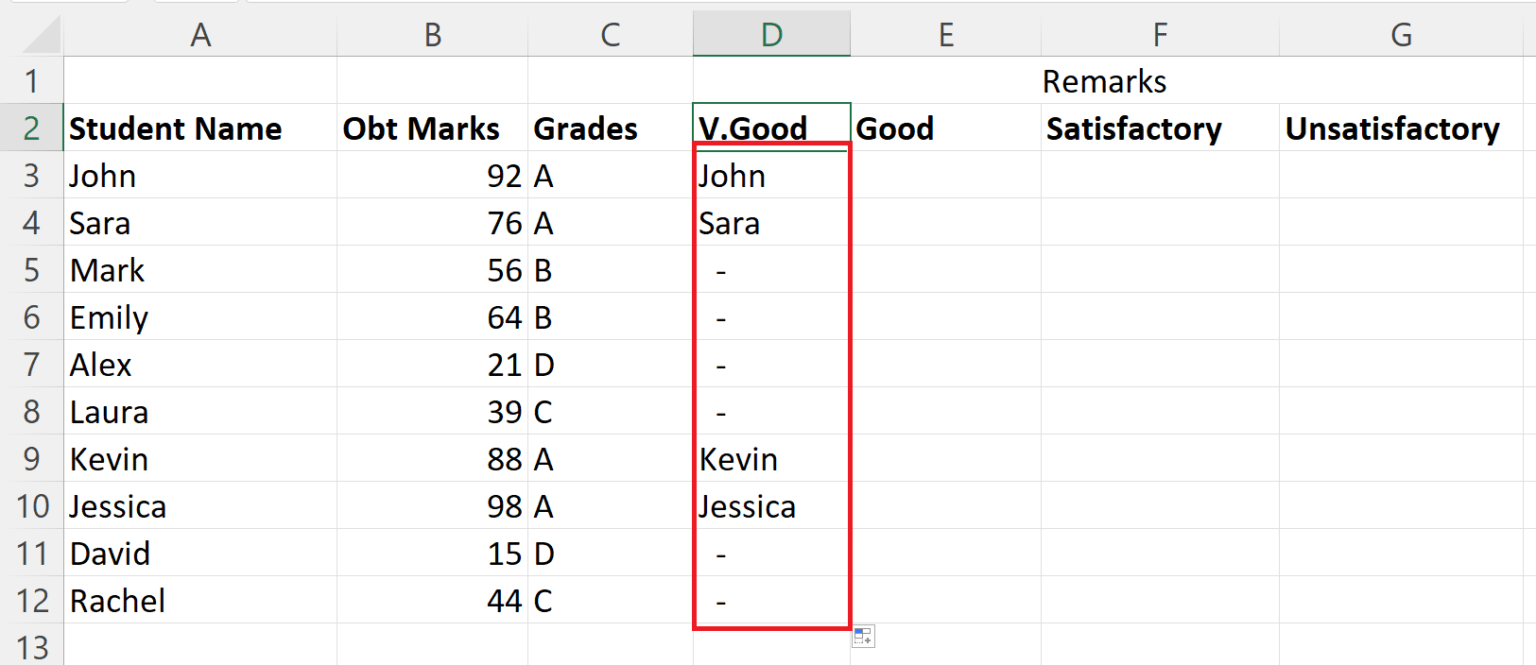
Task: Select the Satisfactory header cell
Action: point(1160,128)
